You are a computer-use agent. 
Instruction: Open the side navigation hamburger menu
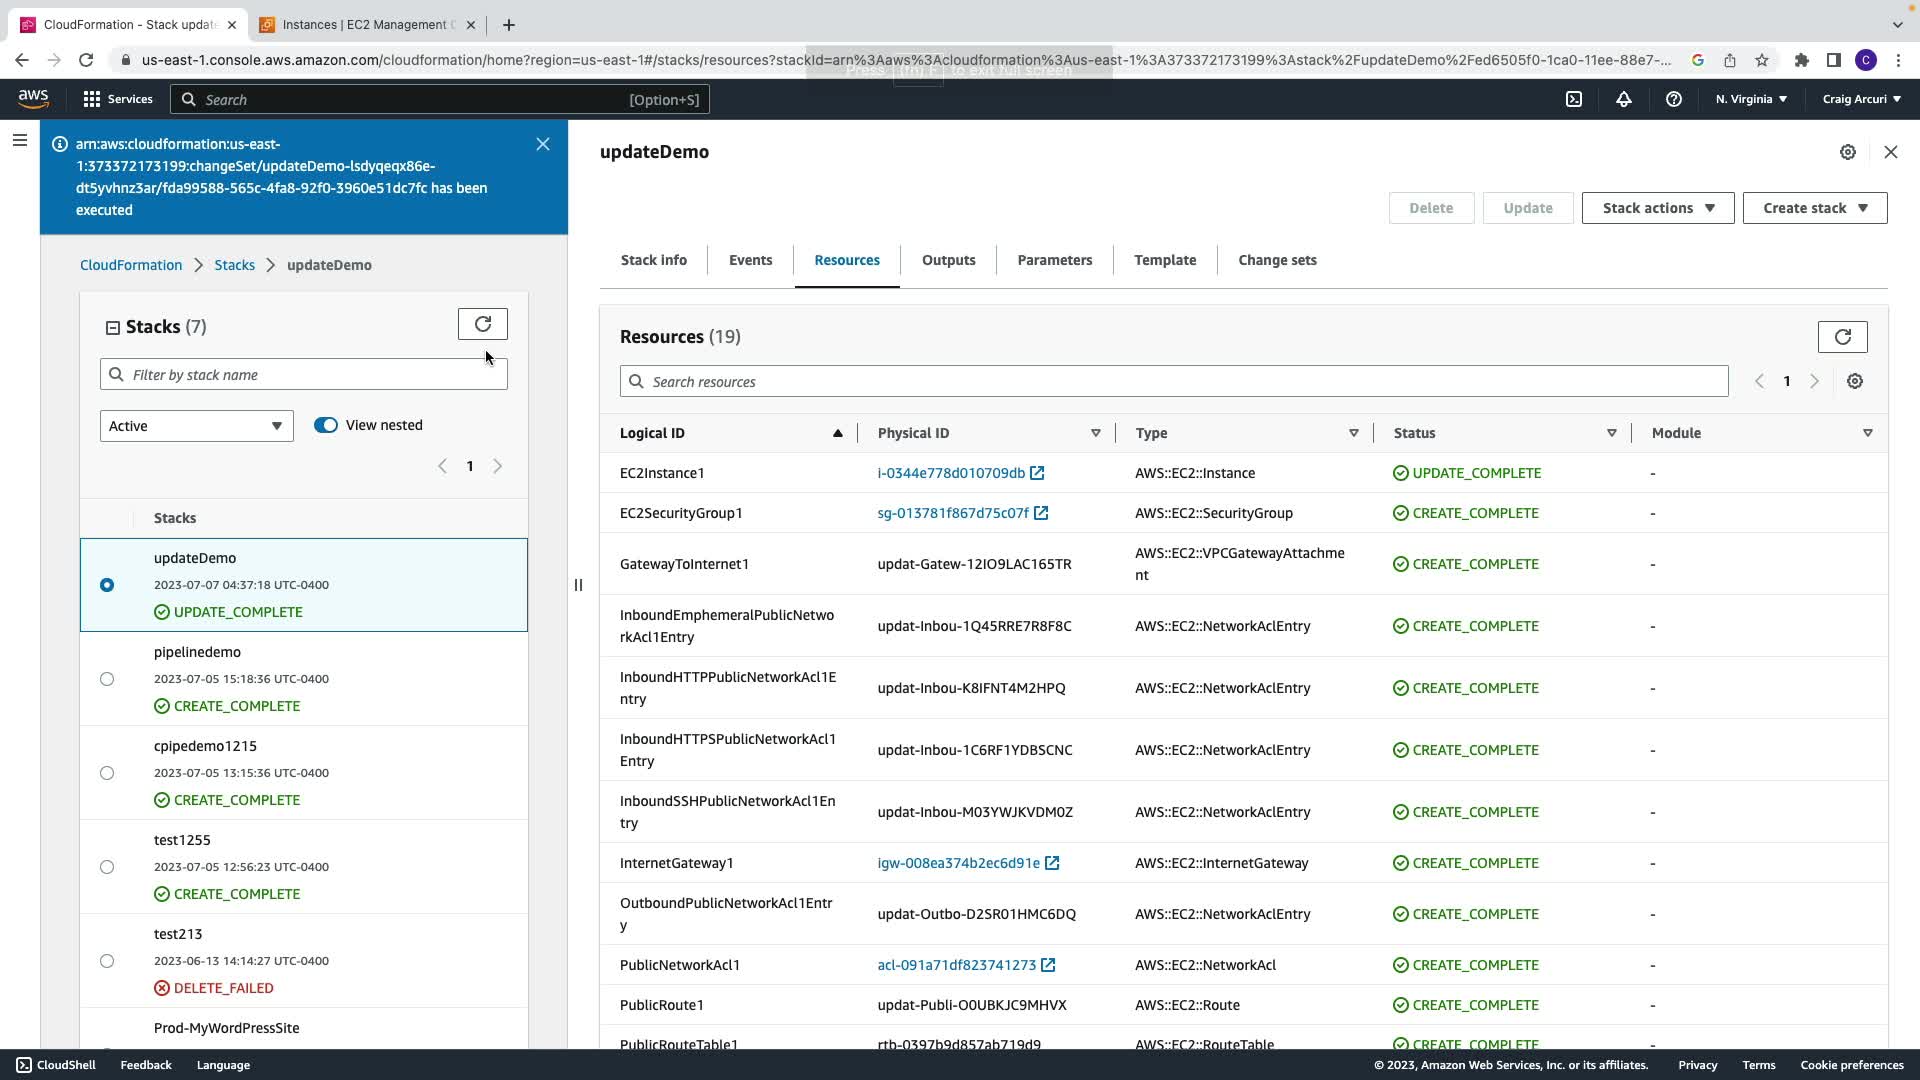(x=19, y=141)
